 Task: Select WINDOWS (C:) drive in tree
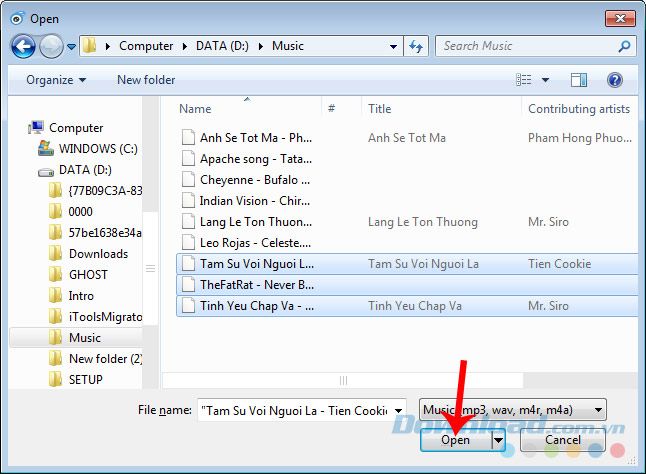click(x=98, y=149)
